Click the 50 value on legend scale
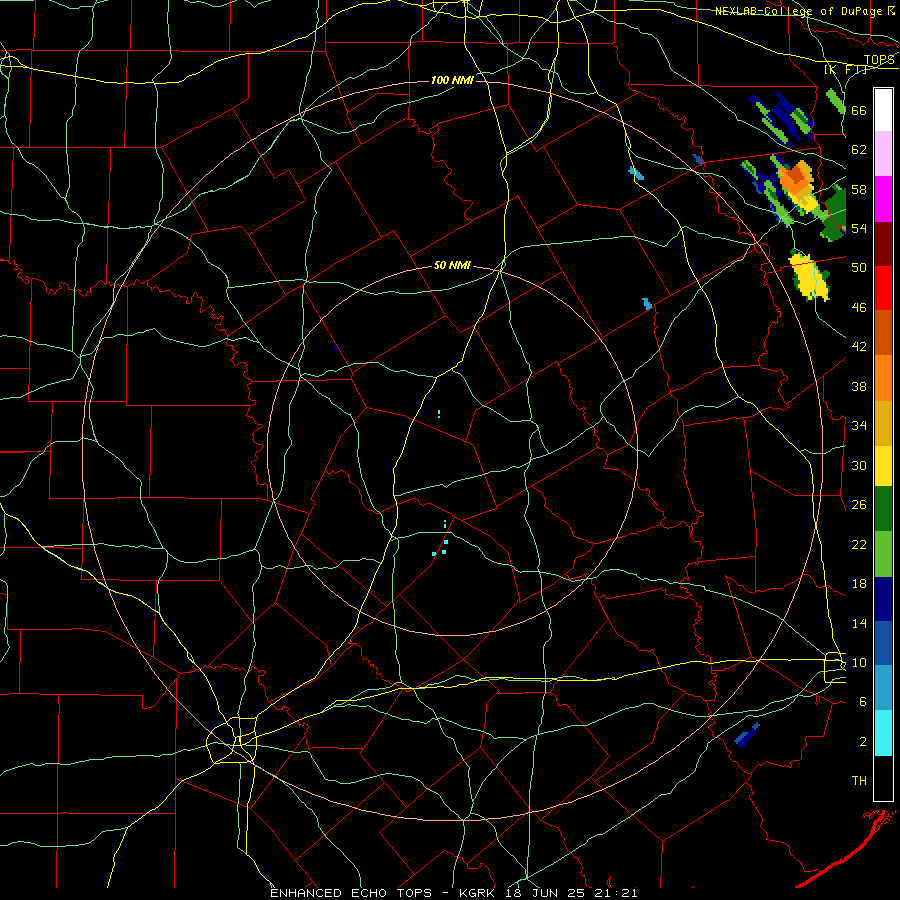900x900 pixels. point(859,268)
